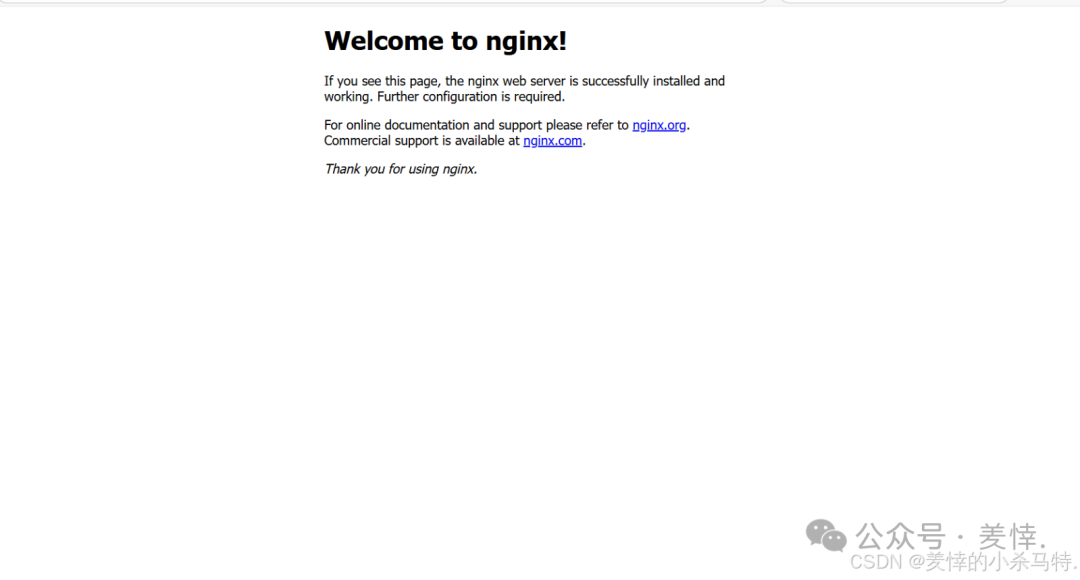Follow the nginx.com commercial support link
This screenshot has height=580, width=1080.
click(552, 141)
